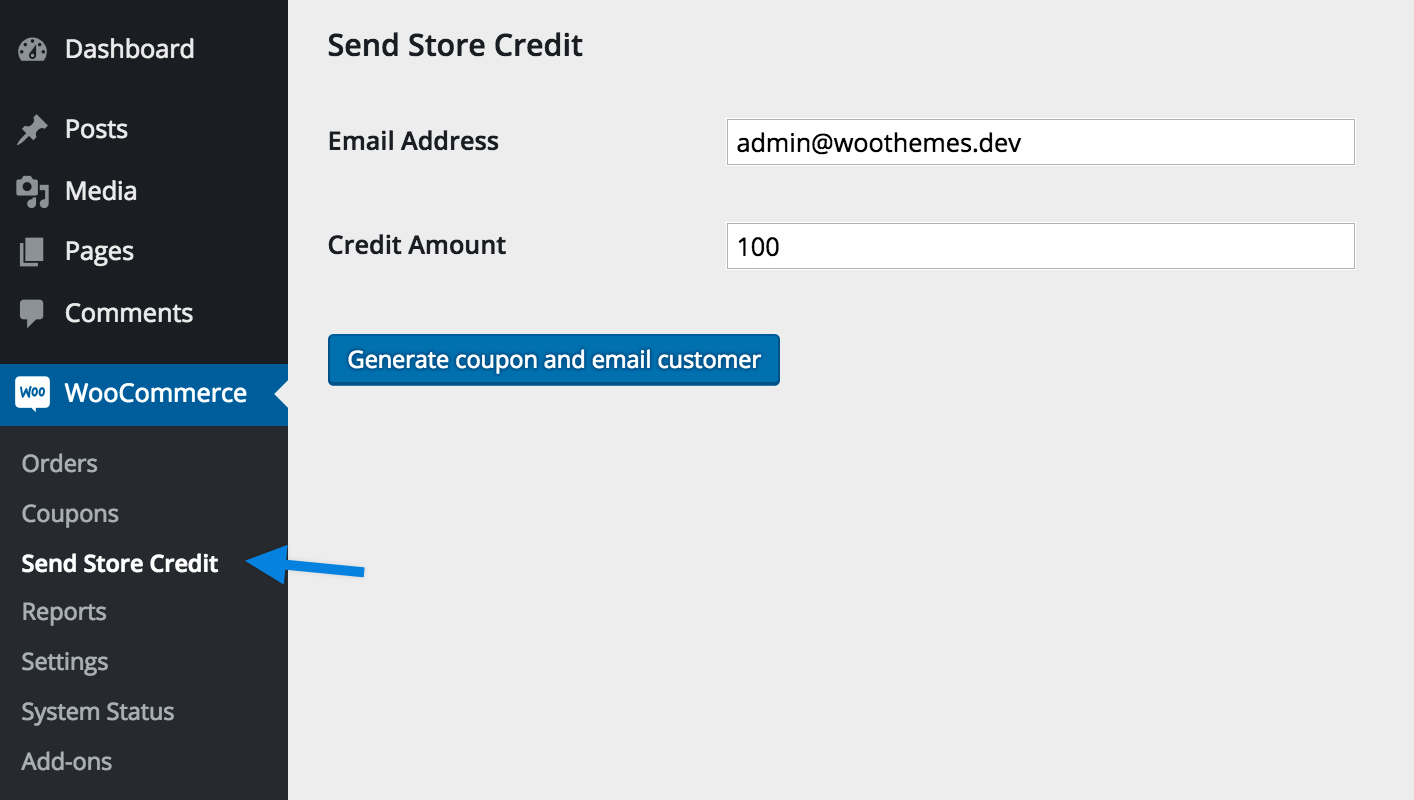View the System Status page
Viewport: 1414px width, 800px height.
tap(98, 712)
